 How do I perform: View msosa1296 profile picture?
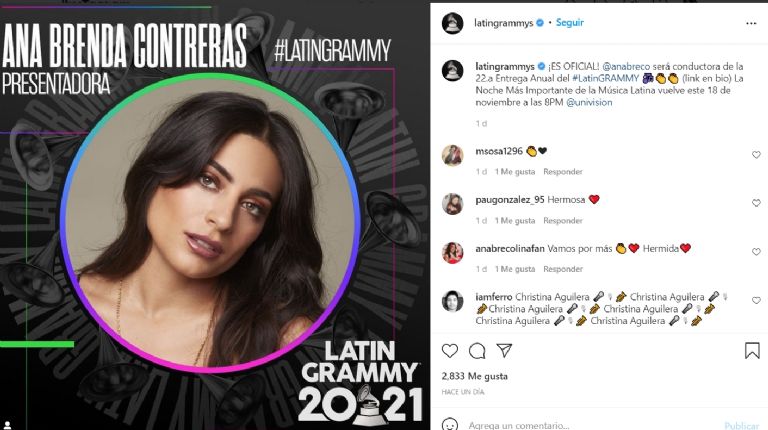(452, 156)
